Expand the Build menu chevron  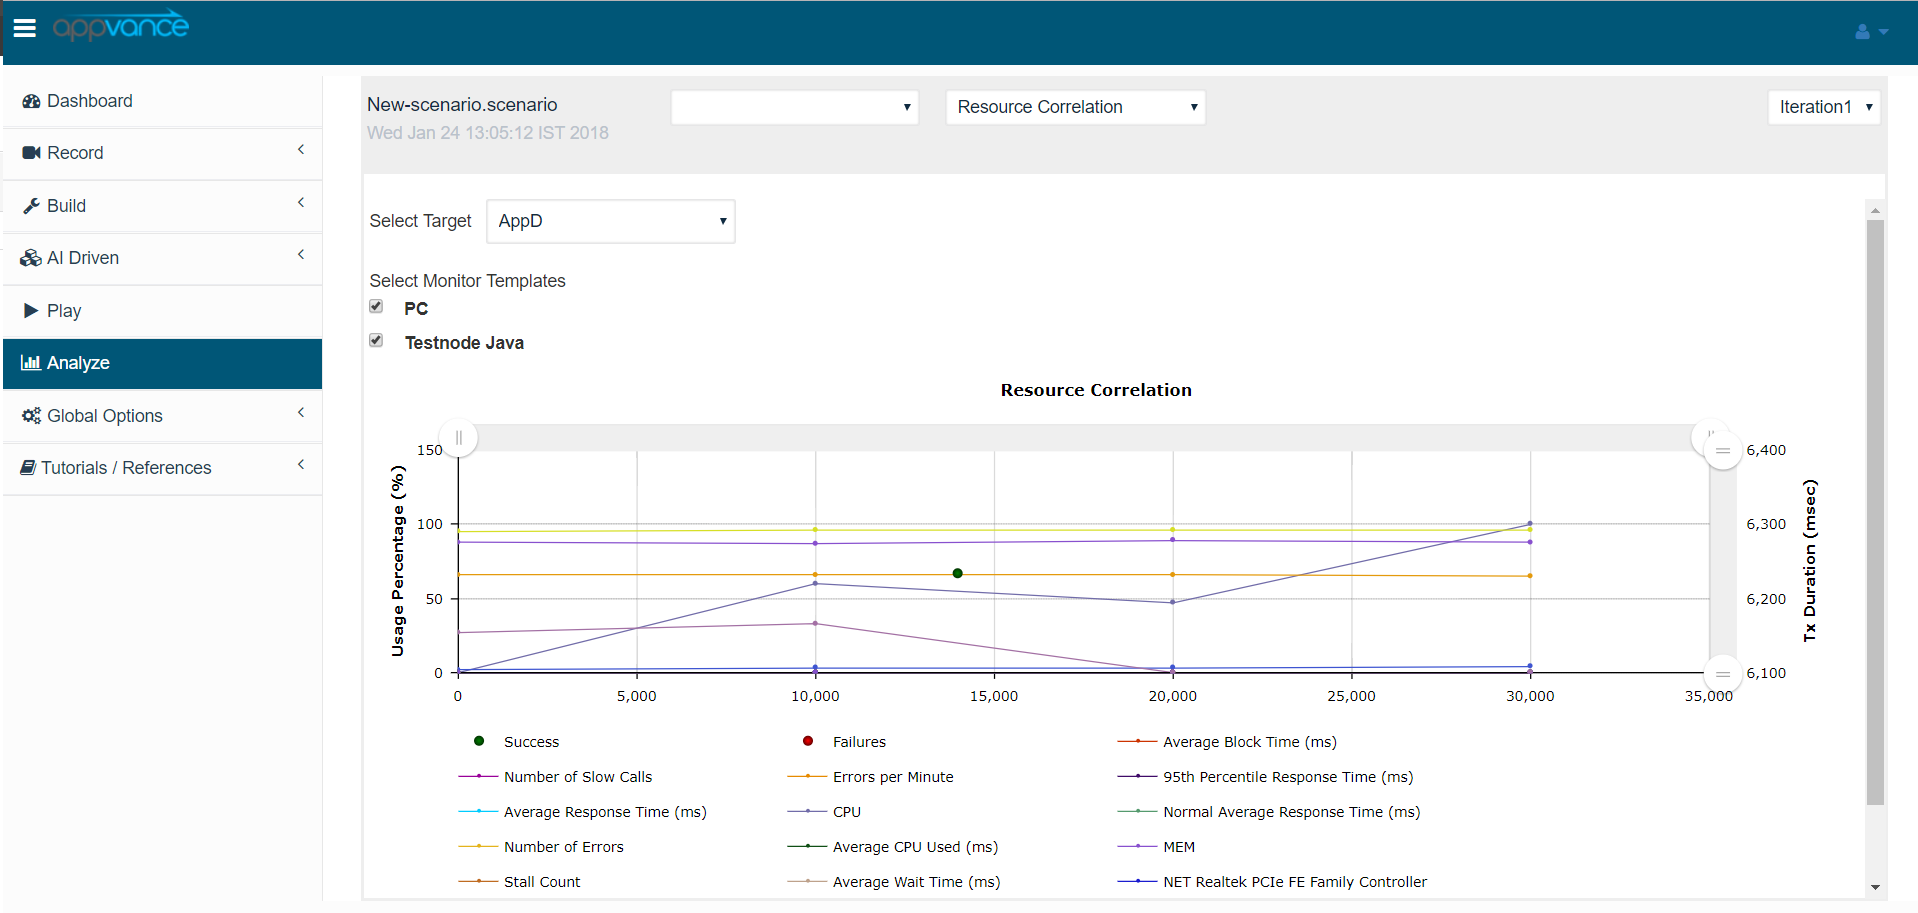pos(301,203)
